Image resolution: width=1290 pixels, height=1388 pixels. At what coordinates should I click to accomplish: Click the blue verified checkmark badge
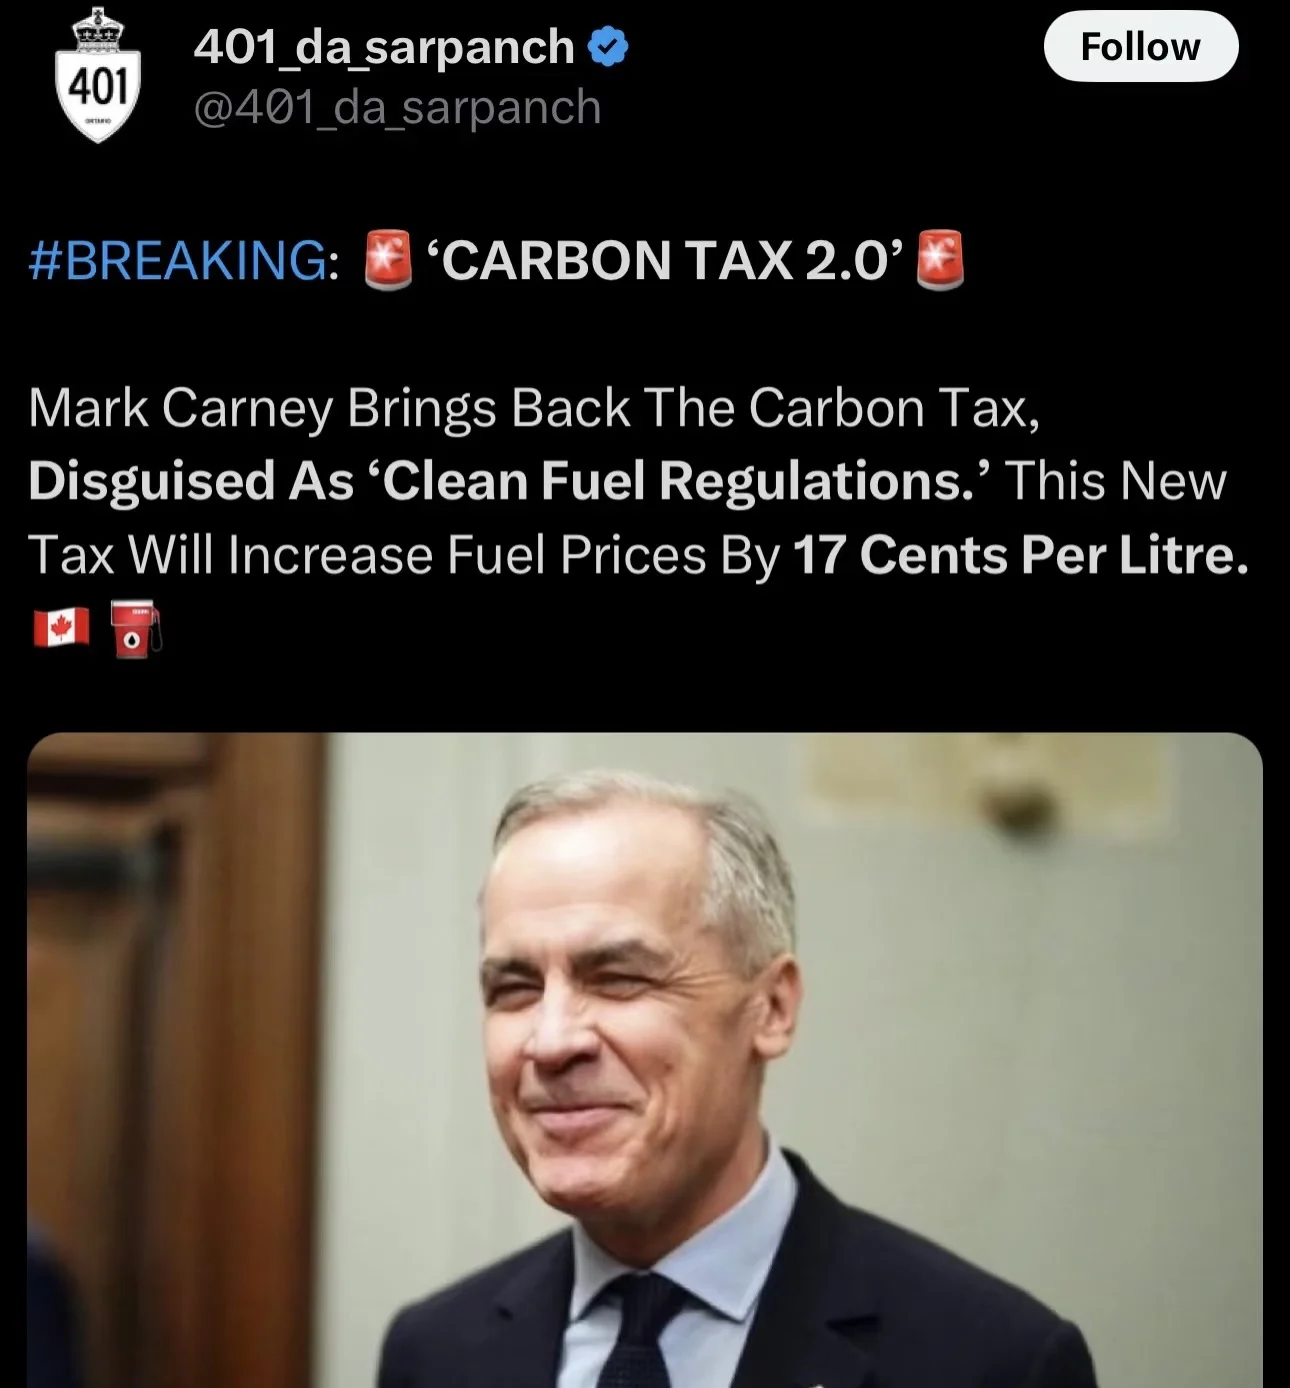click(x=607, y=47)
